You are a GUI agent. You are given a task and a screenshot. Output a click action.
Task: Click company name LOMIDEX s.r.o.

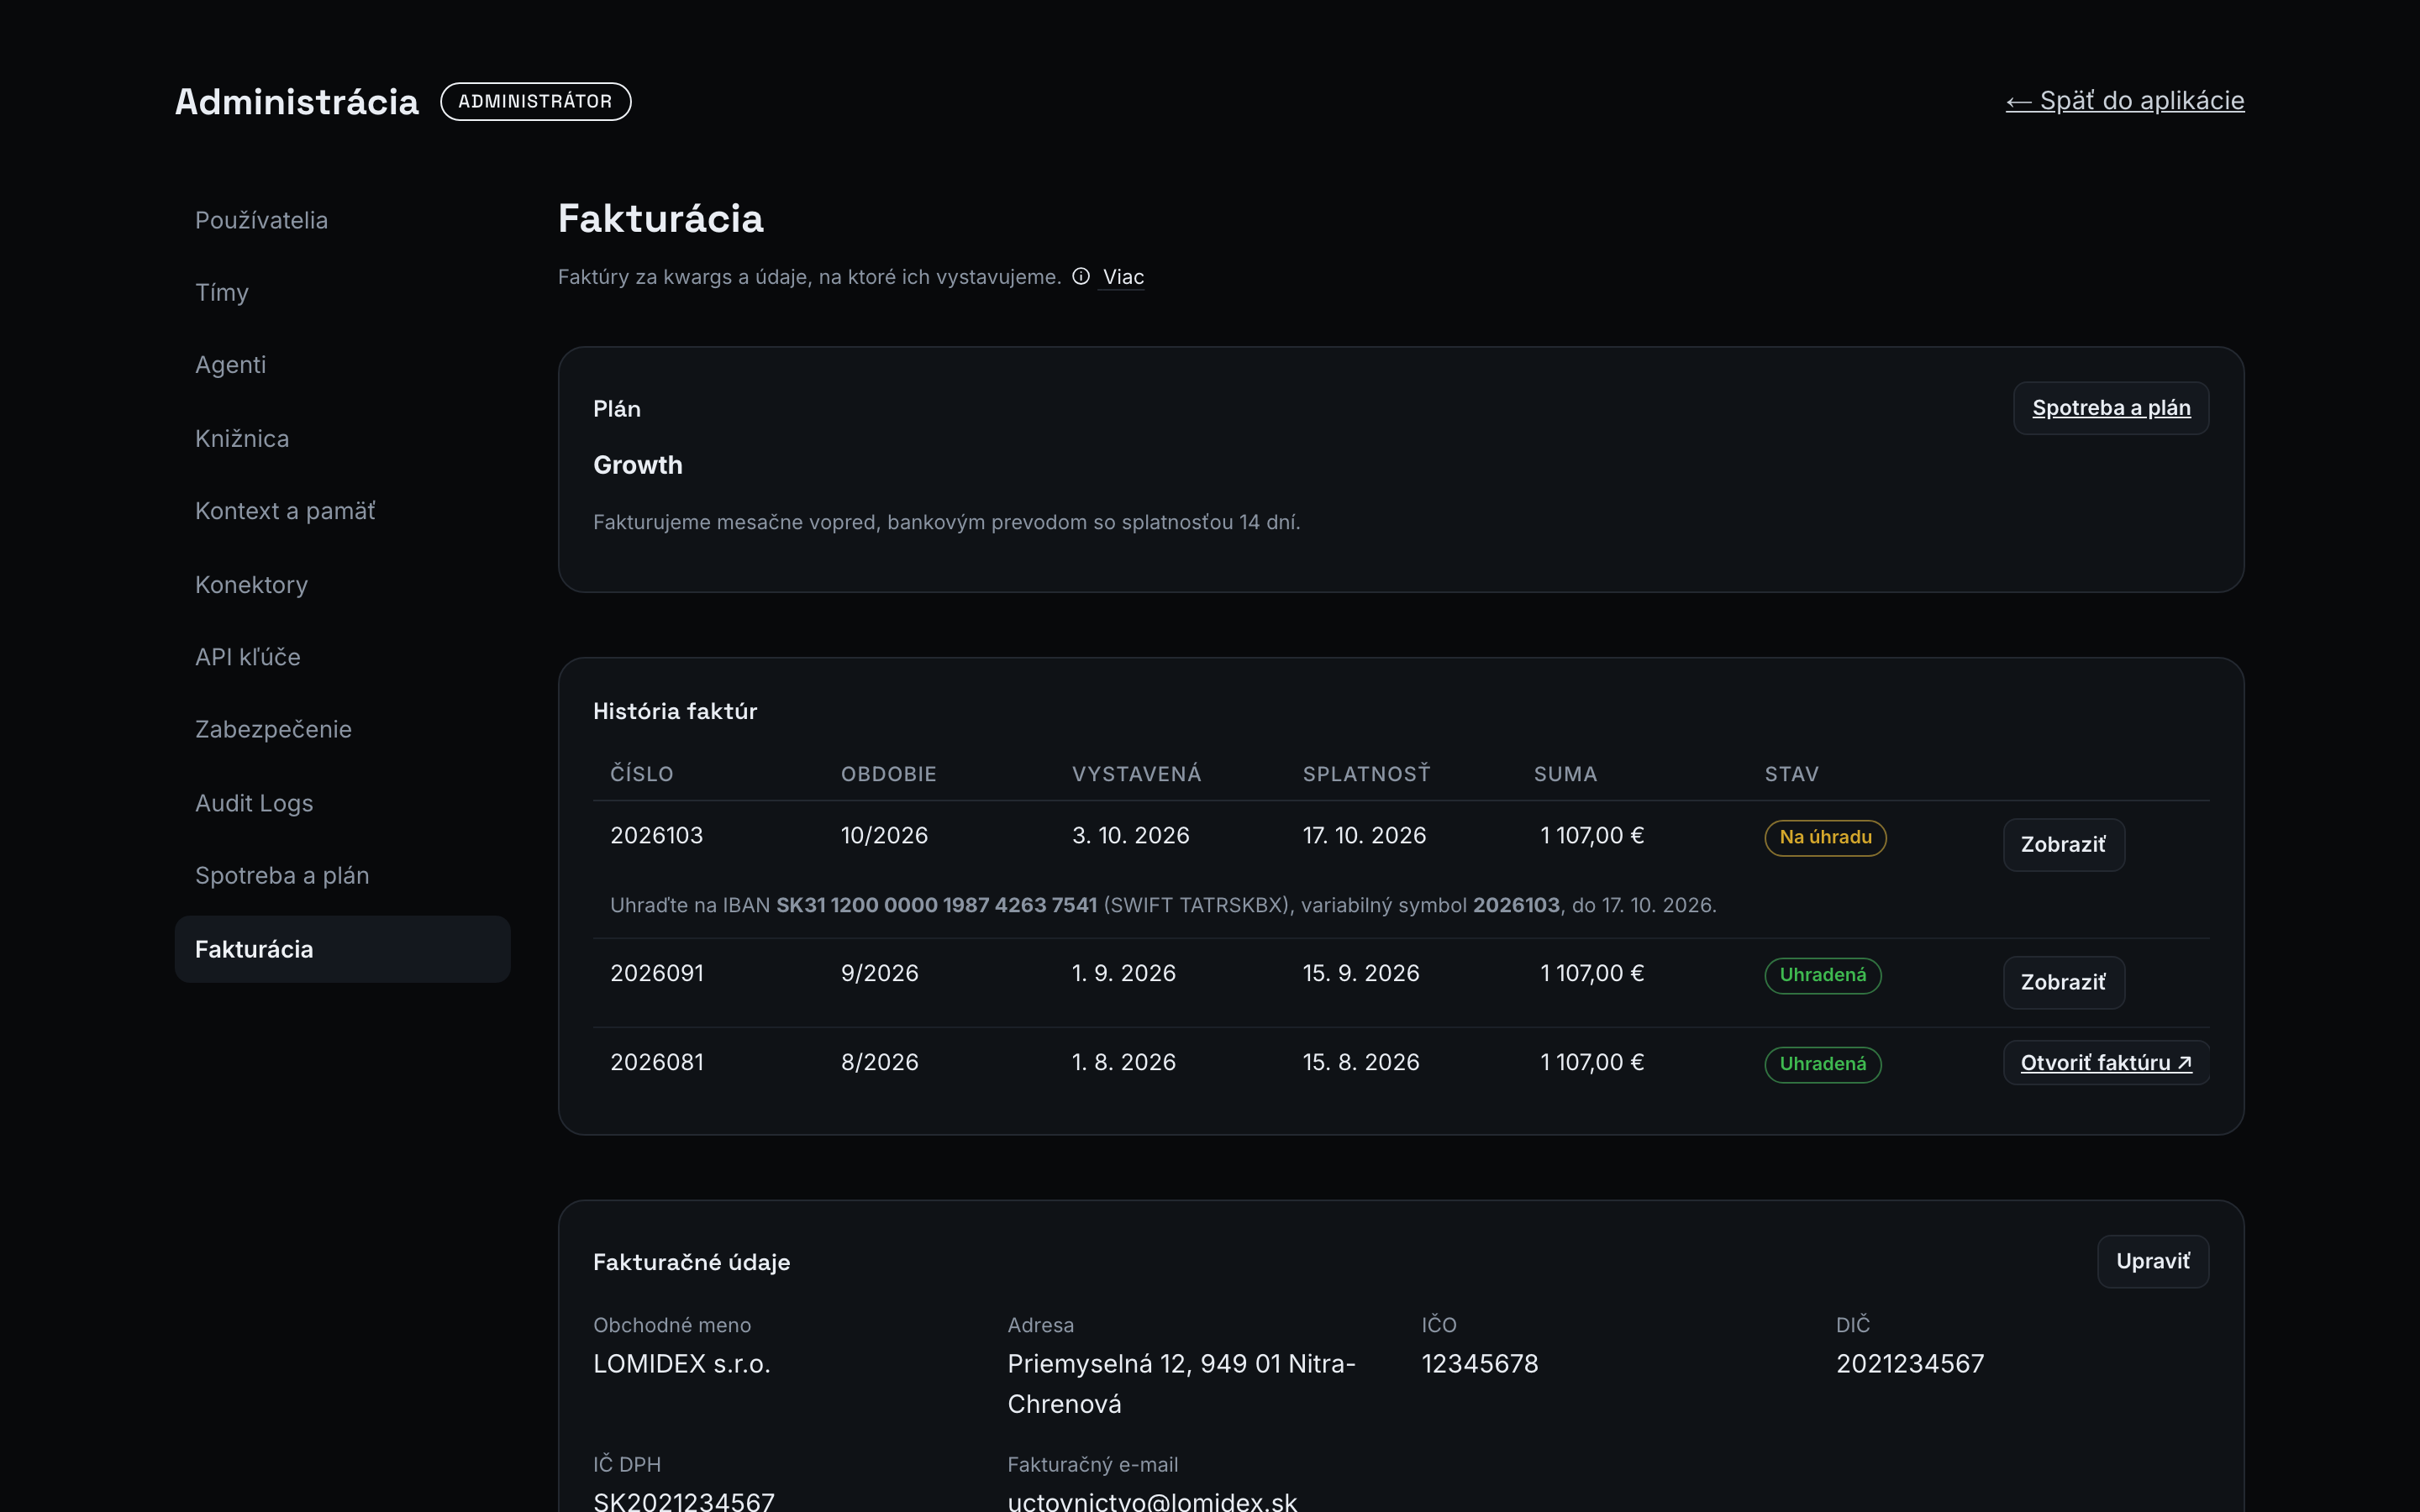681,1365
